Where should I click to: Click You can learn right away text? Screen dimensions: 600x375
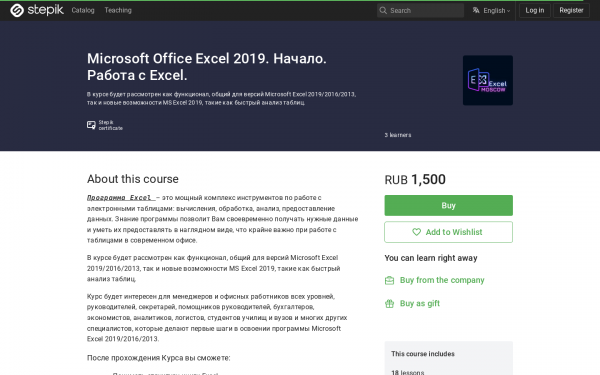(431, 258)
